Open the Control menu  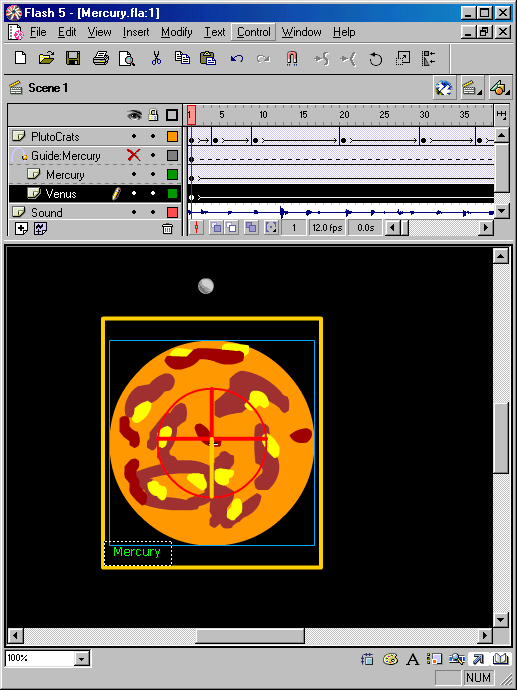click(253, 32)
